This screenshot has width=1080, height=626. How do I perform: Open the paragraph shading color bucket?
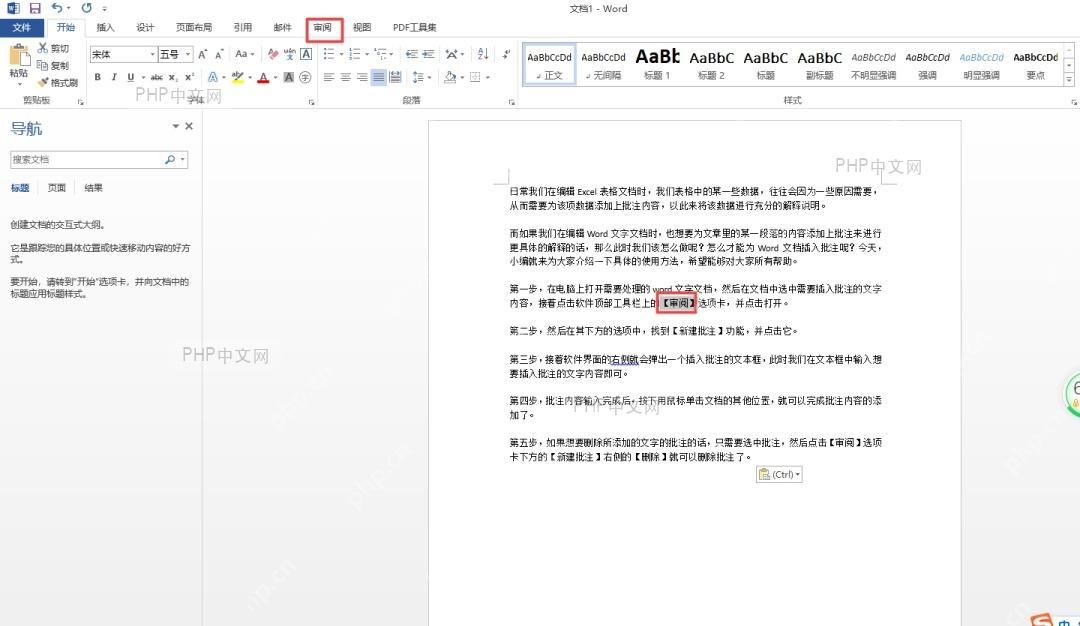pyautogui.click(x=450, y=77)
